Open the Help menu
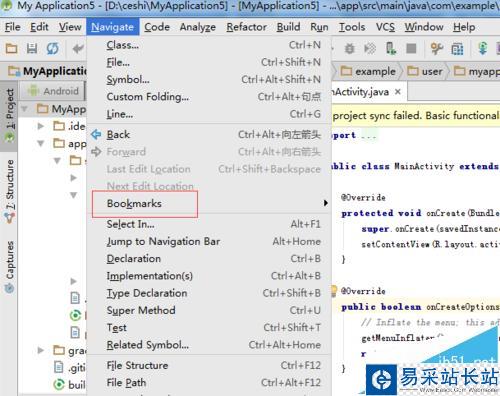 (464, 27)
